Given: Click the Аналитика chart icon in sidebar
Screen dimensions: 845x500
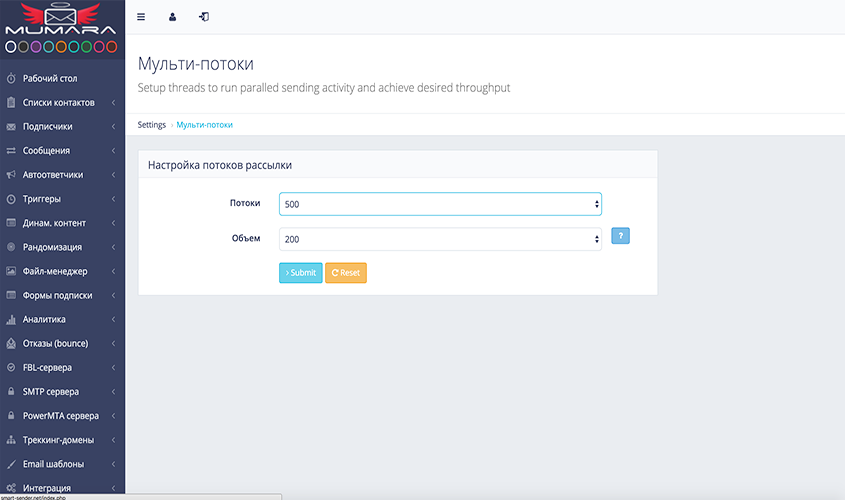Looking at the screenshot, I should pos(11,319).
